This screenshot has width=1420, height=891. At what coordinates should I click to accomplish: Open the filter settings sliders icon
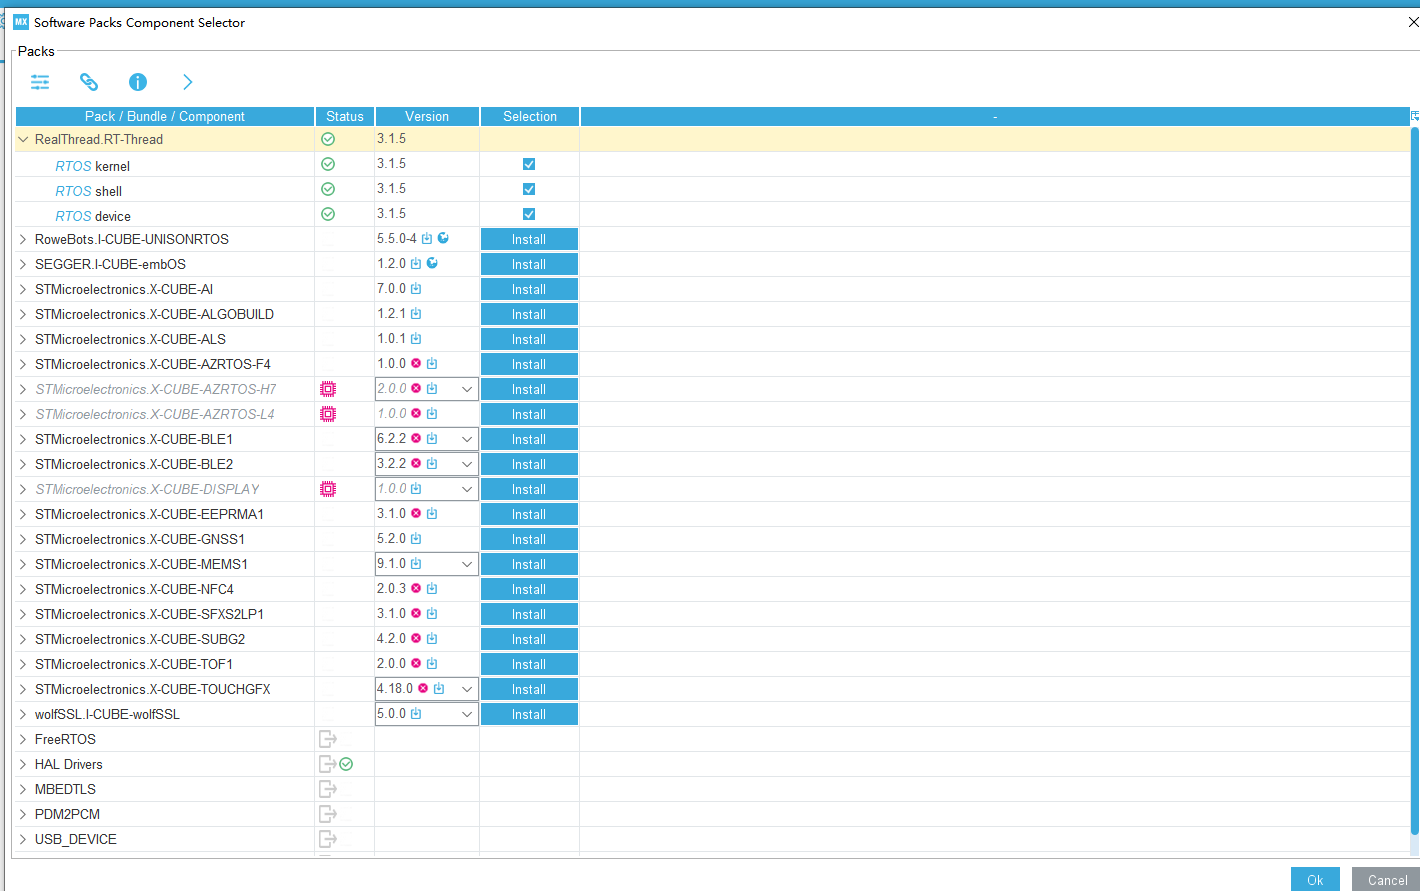pyautogui.click(x=40, y=82)
